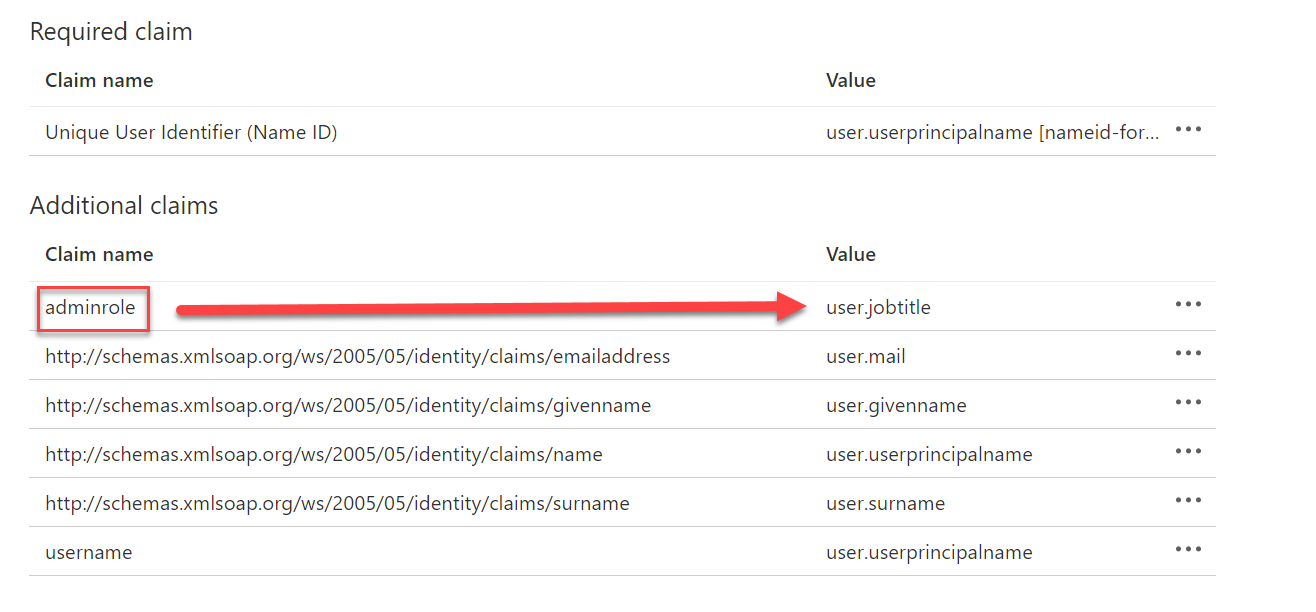The height and width of the screenshot is (612, 1316).
Task: Open ellipsis menu for surname claim
Action: [x=1188, y=500]
